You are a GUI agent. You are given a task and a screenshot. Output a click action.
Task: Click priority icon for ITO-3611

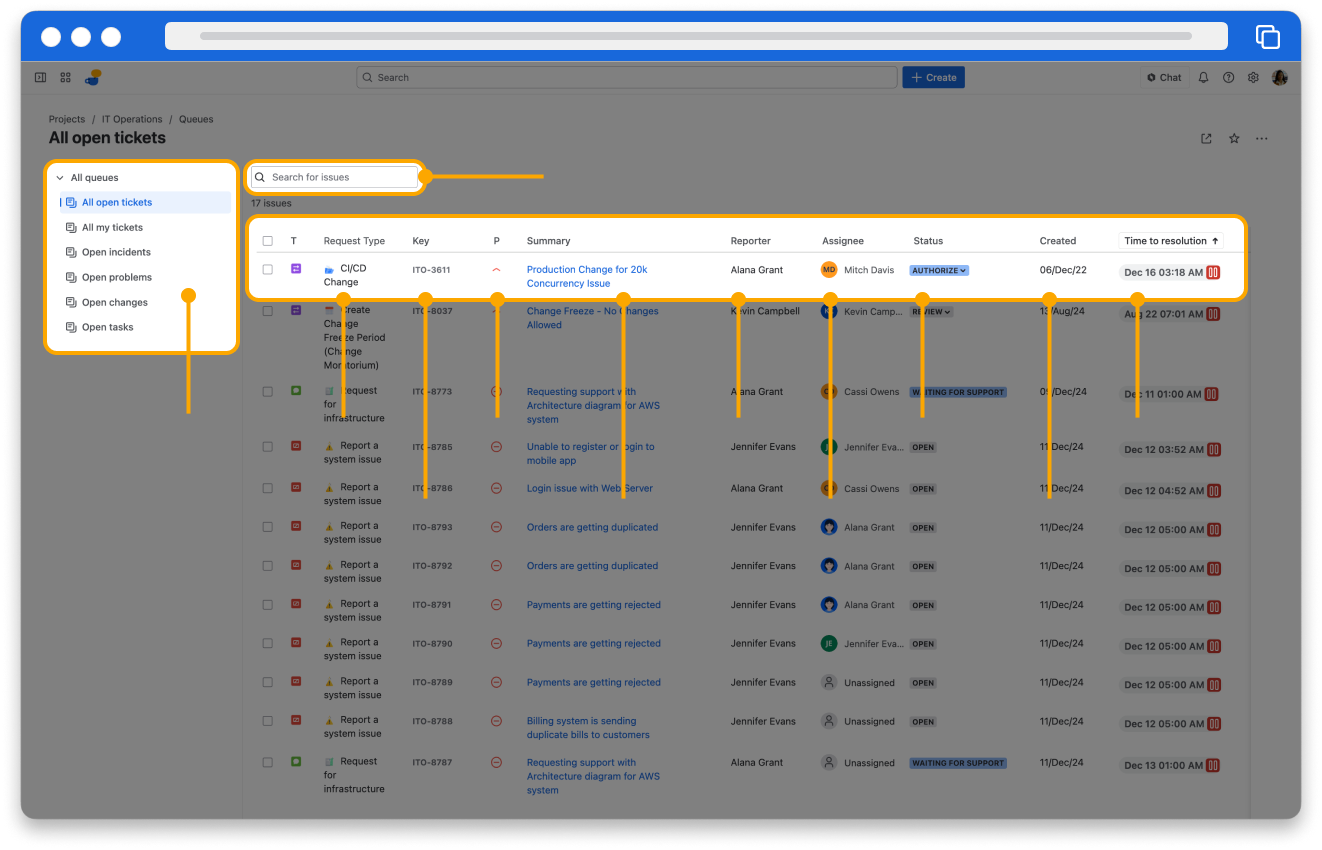coord(496,269)
